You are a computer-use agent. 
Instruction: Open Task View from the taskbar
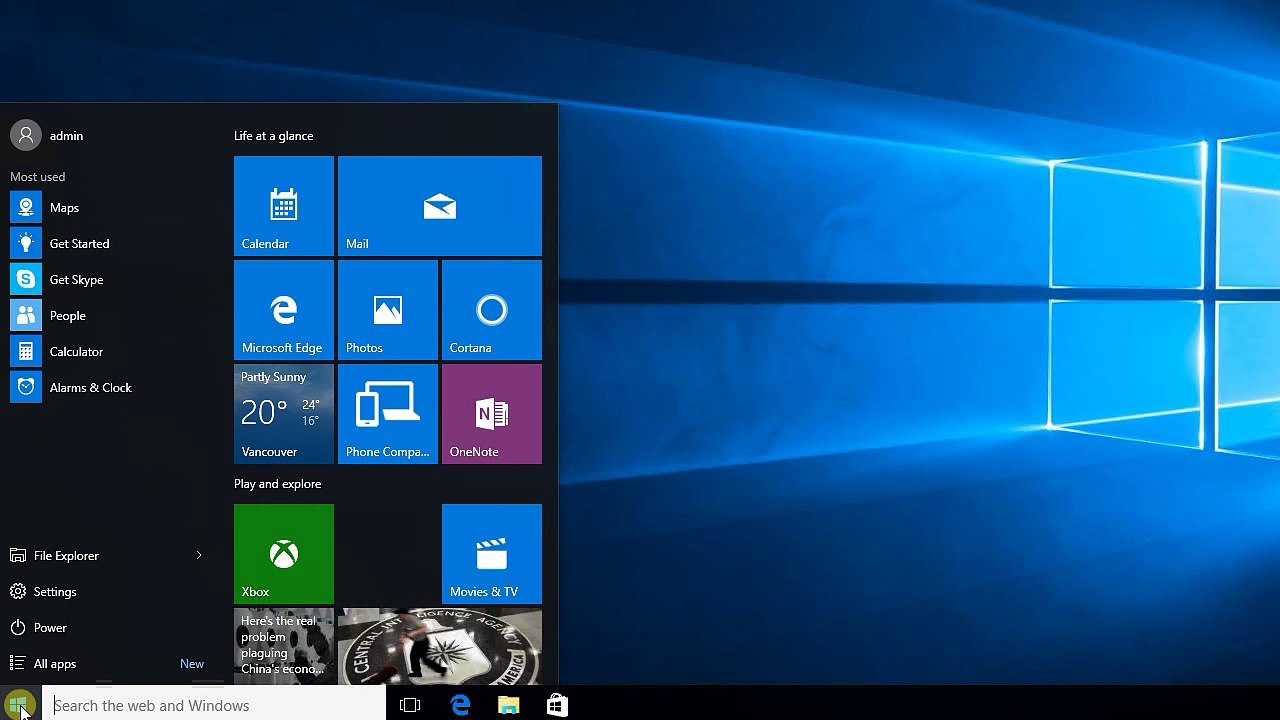[x=410, y=705]
